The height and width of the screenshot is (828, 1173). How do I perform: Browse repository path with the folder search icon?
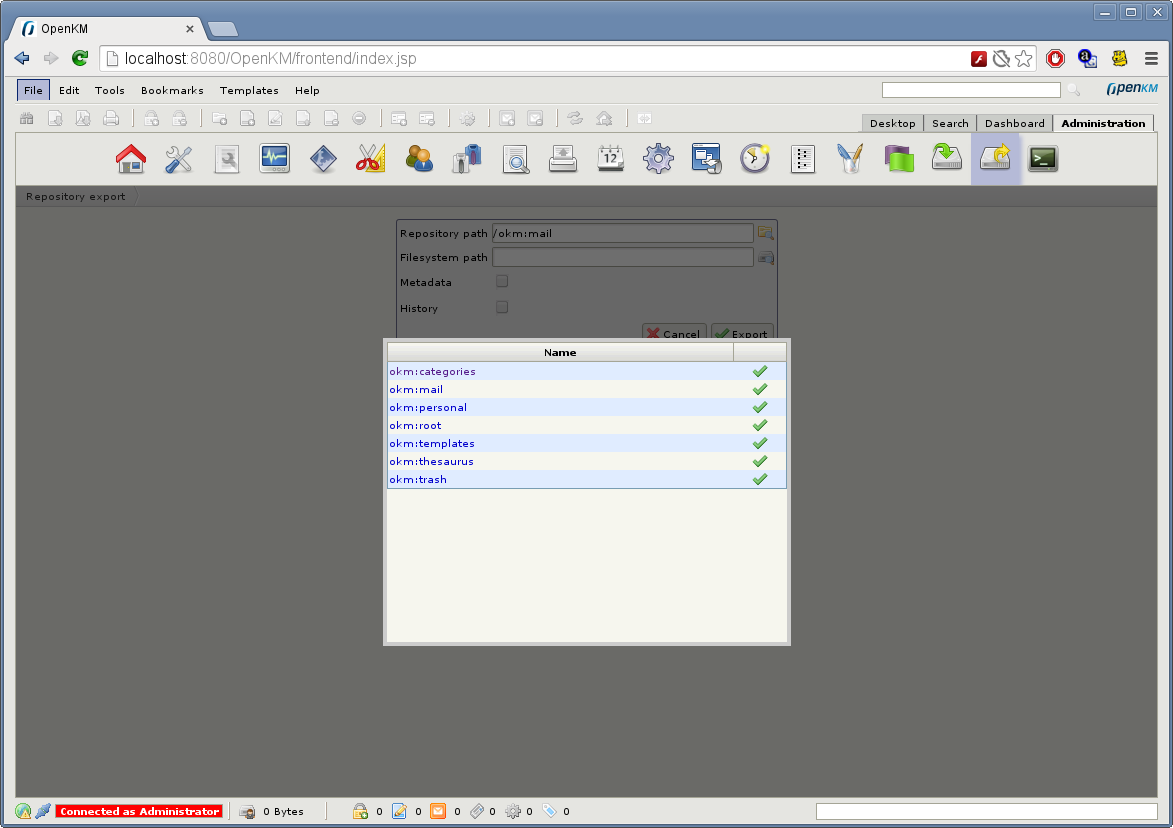pos(766,232)
